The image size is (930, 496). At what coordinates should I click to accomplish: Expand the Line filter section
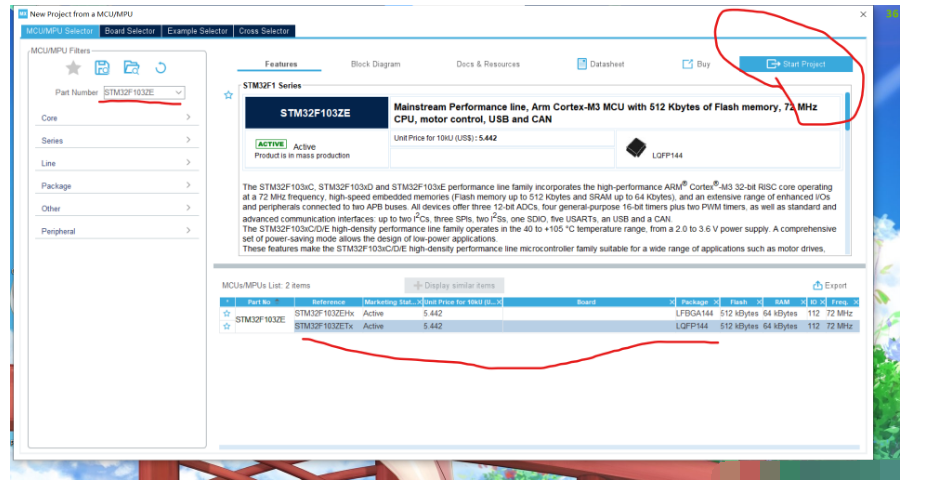click(x=116, y=163)
